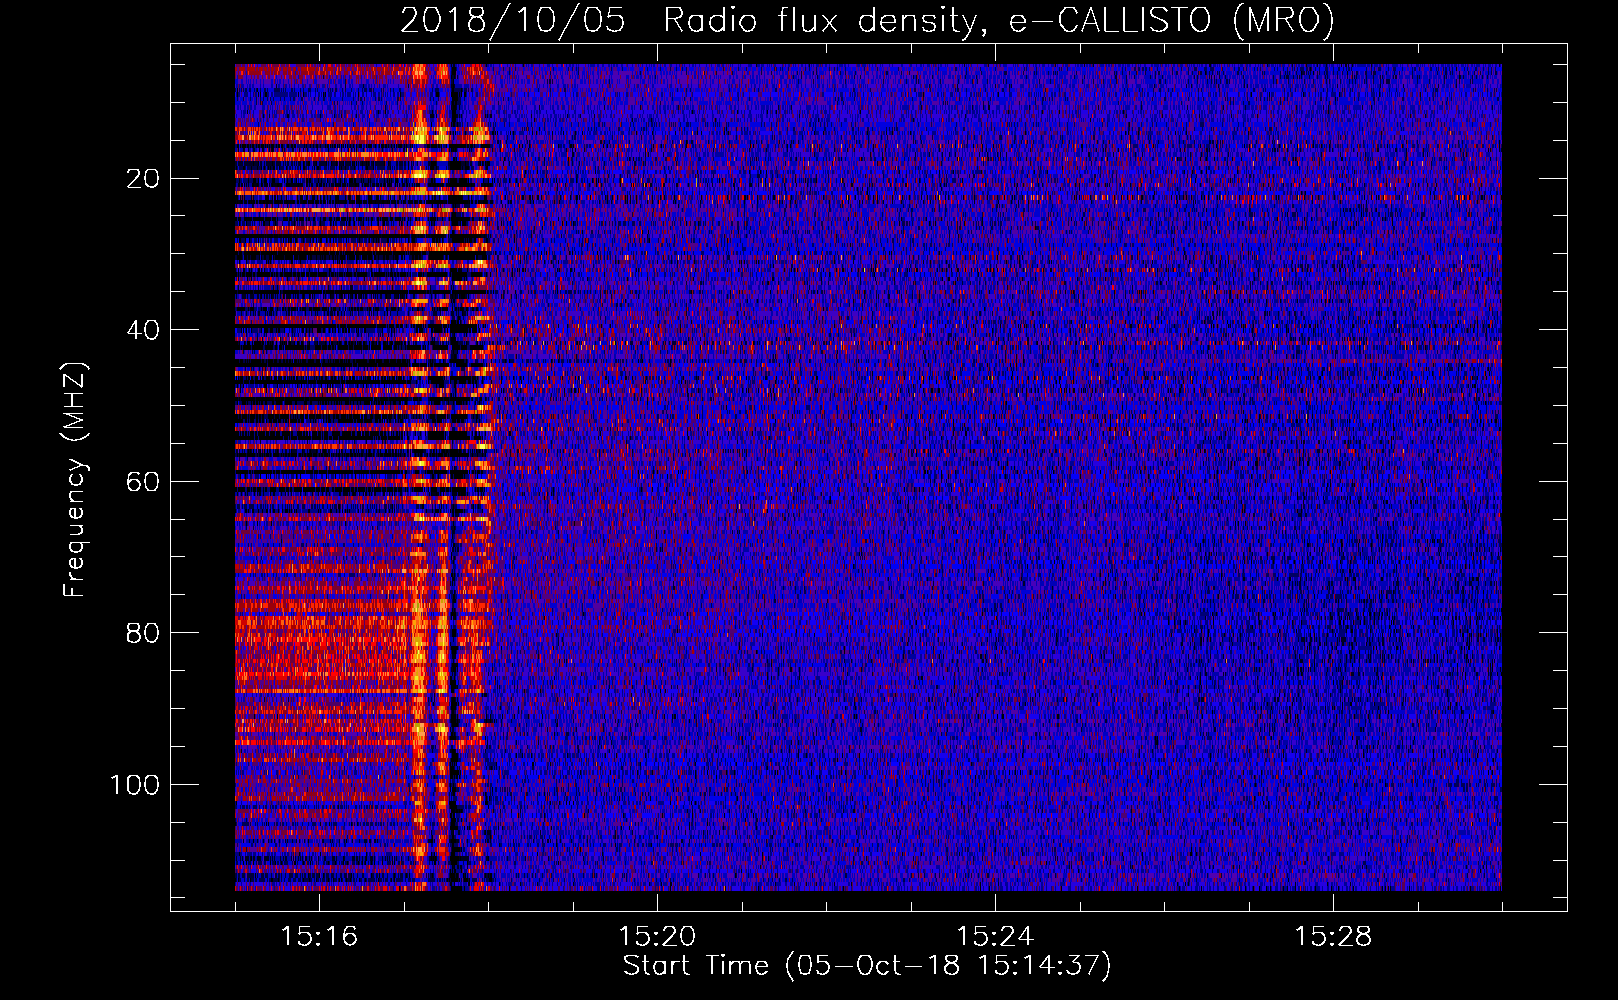The height and width of the screenshot is (1000, 1618).
Task: Click the plot title "2018/10/05 Radio flux density, e-CALLISTO (MRO)"
Action: pos(867,20)
